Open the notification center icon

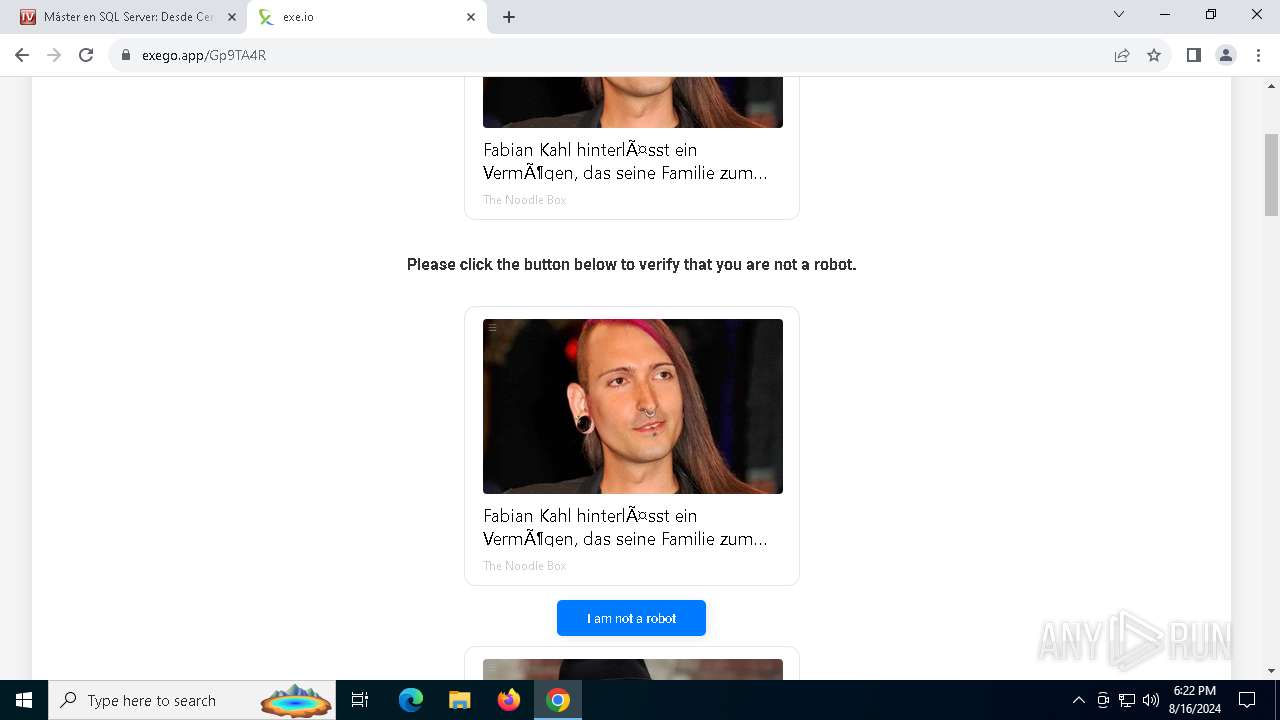(1247, 700)
